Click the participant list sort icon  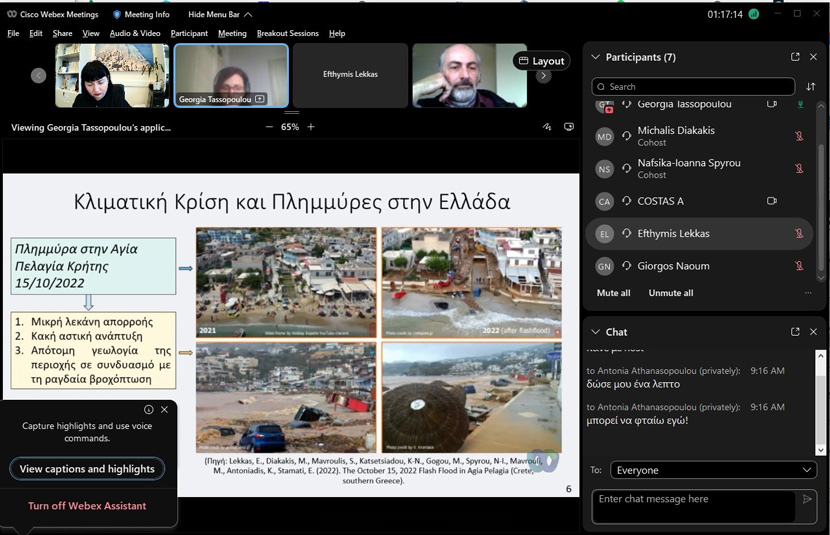tap(811, 87)
